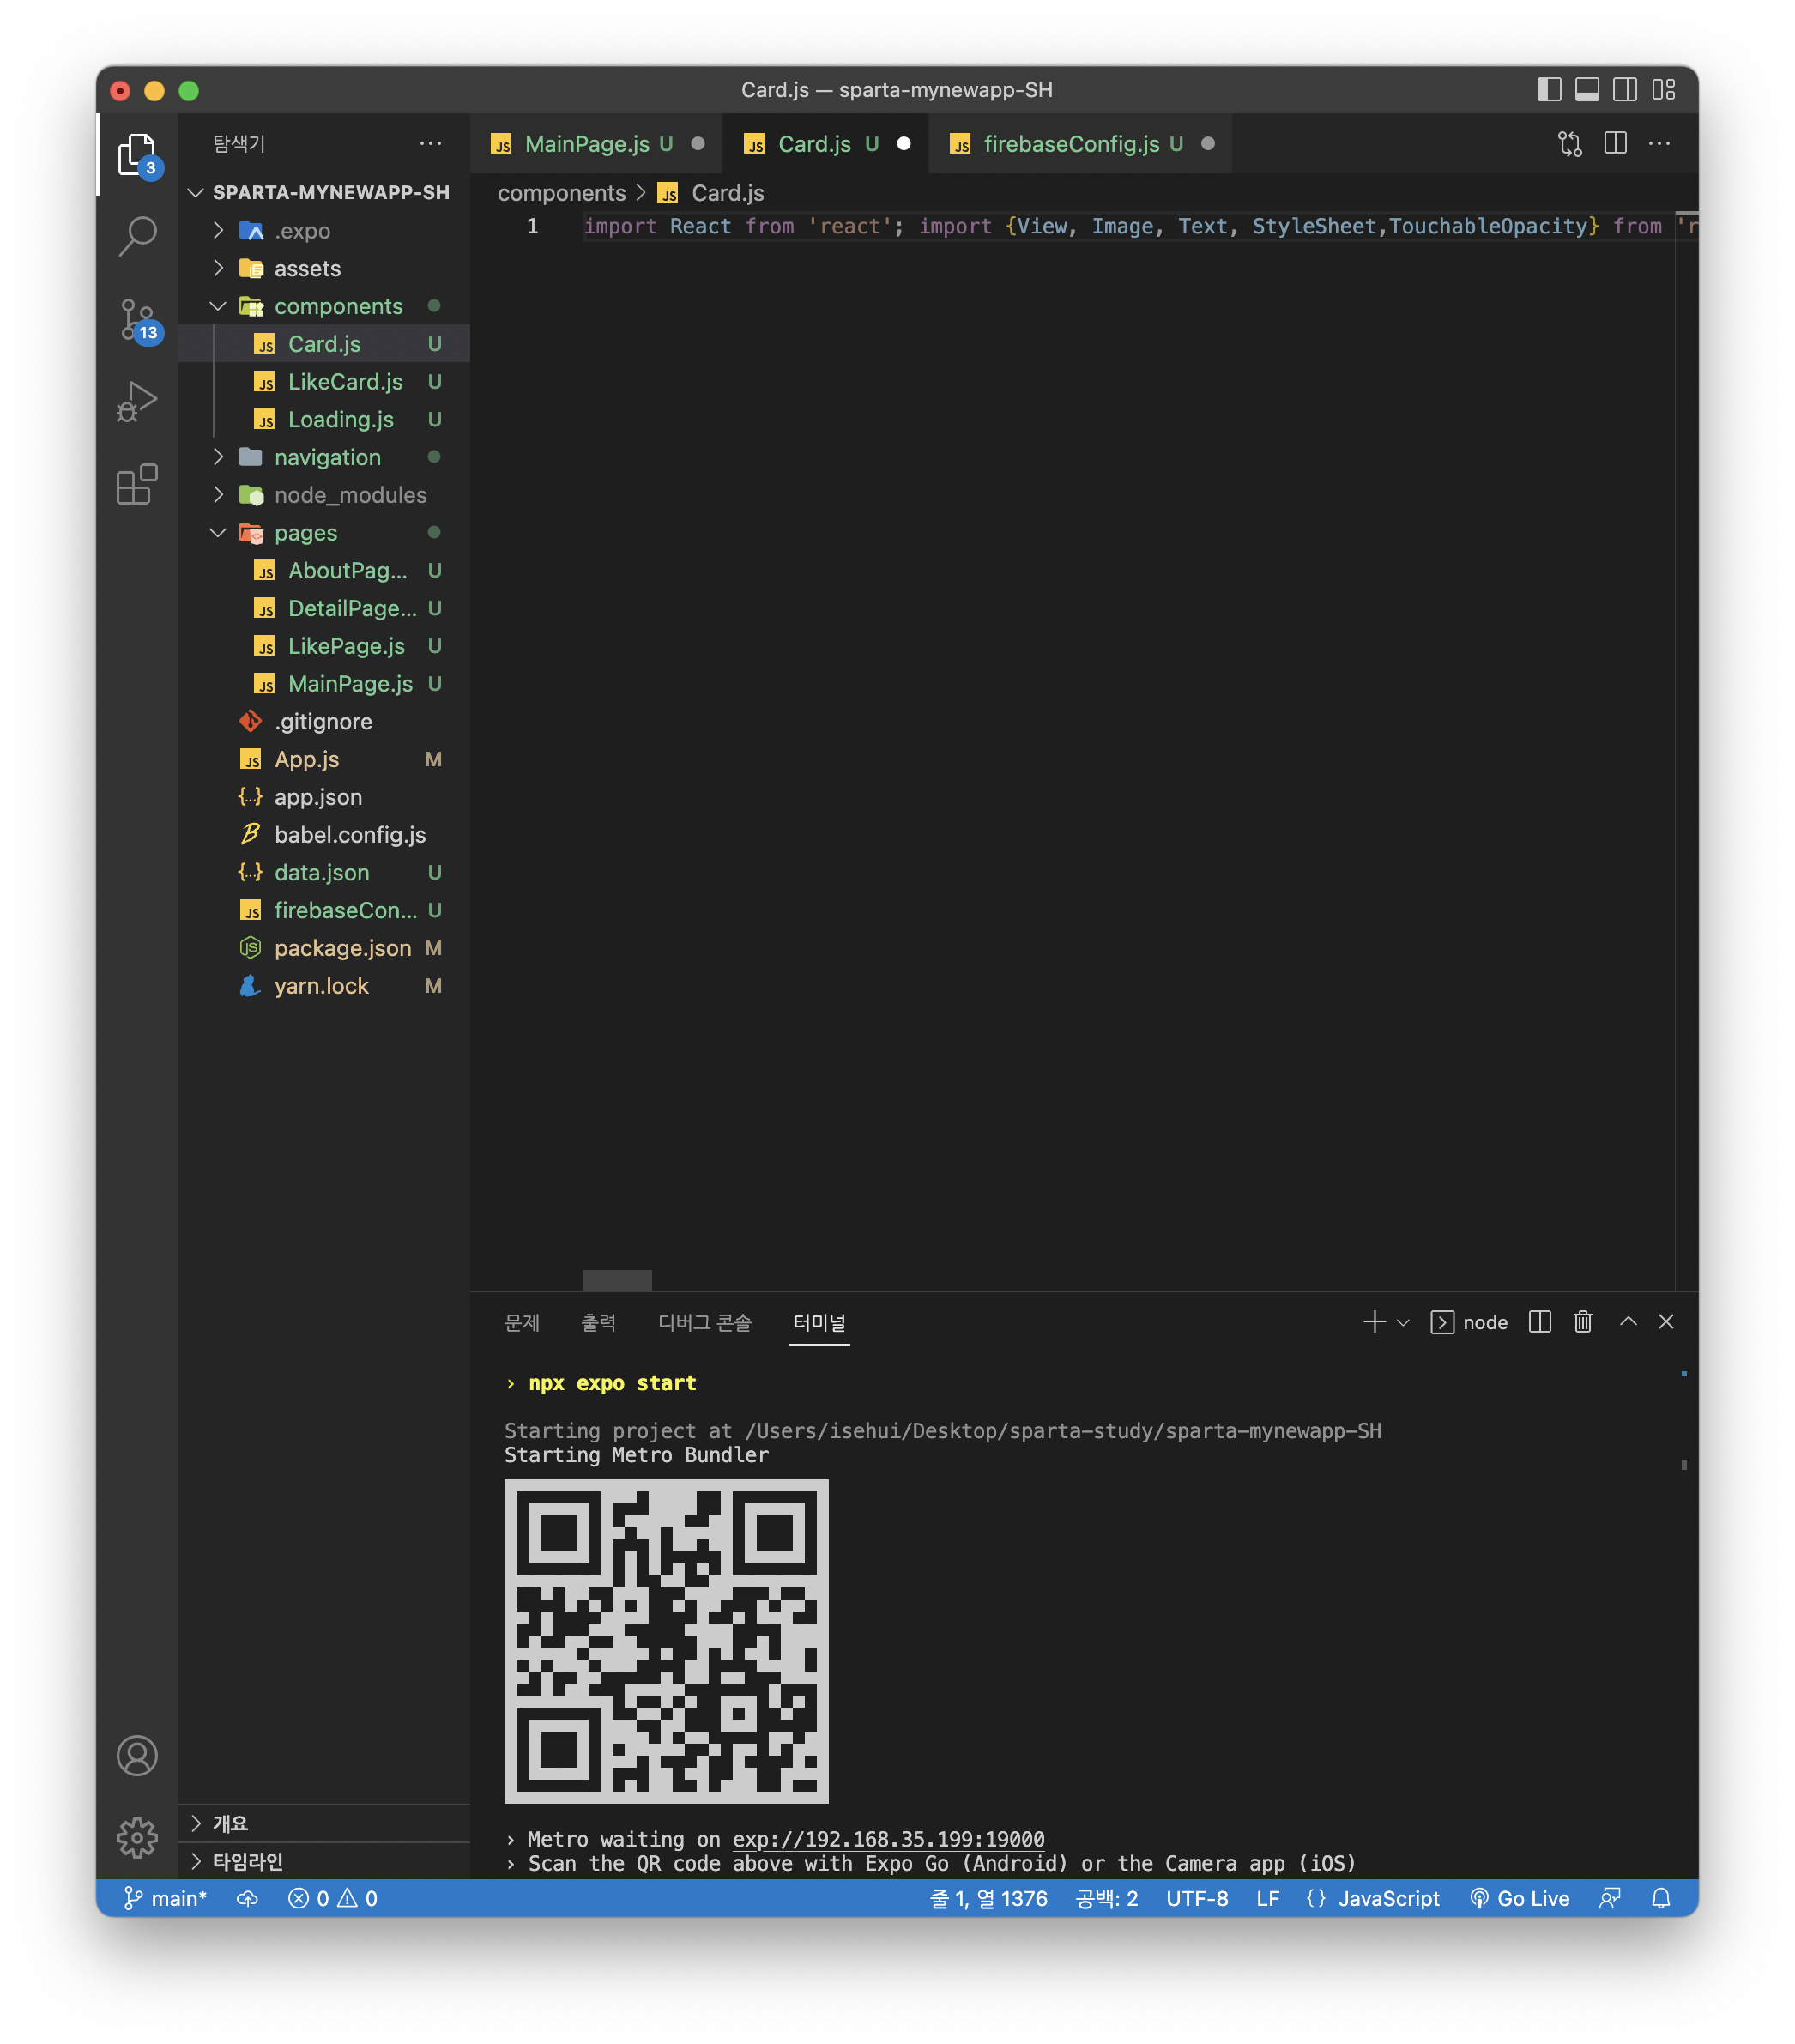Select the 터미널 panel tab
1795x2044 pixels.
[x=819, y=1322]
